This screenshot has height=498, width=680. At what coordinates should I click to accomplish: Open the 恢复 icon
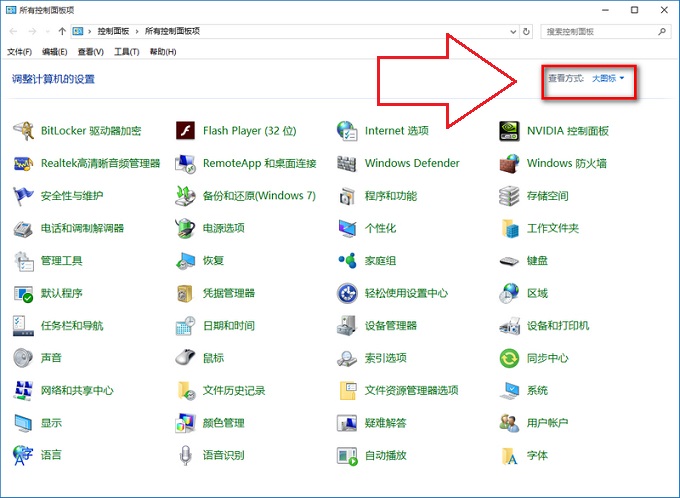(x=185, y=261)
